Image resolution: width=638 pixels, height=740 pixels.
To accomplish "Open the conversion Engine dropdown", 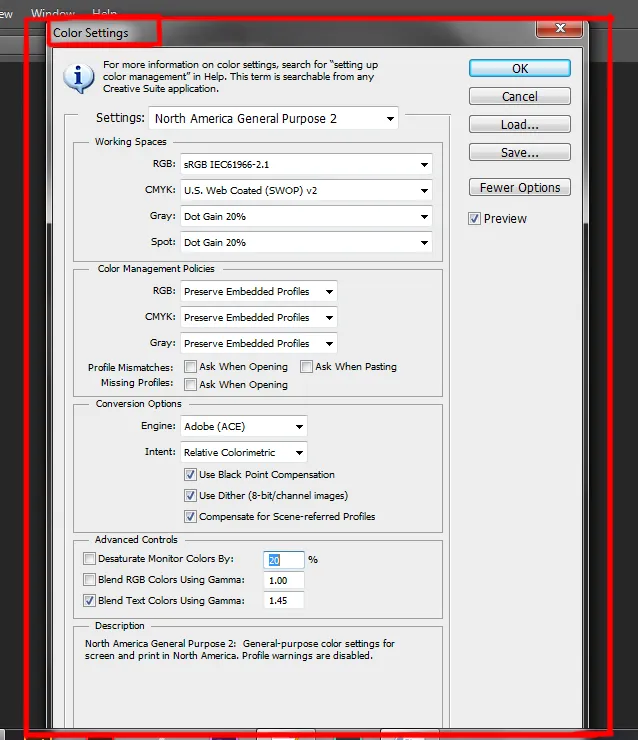I will (244, 427).
